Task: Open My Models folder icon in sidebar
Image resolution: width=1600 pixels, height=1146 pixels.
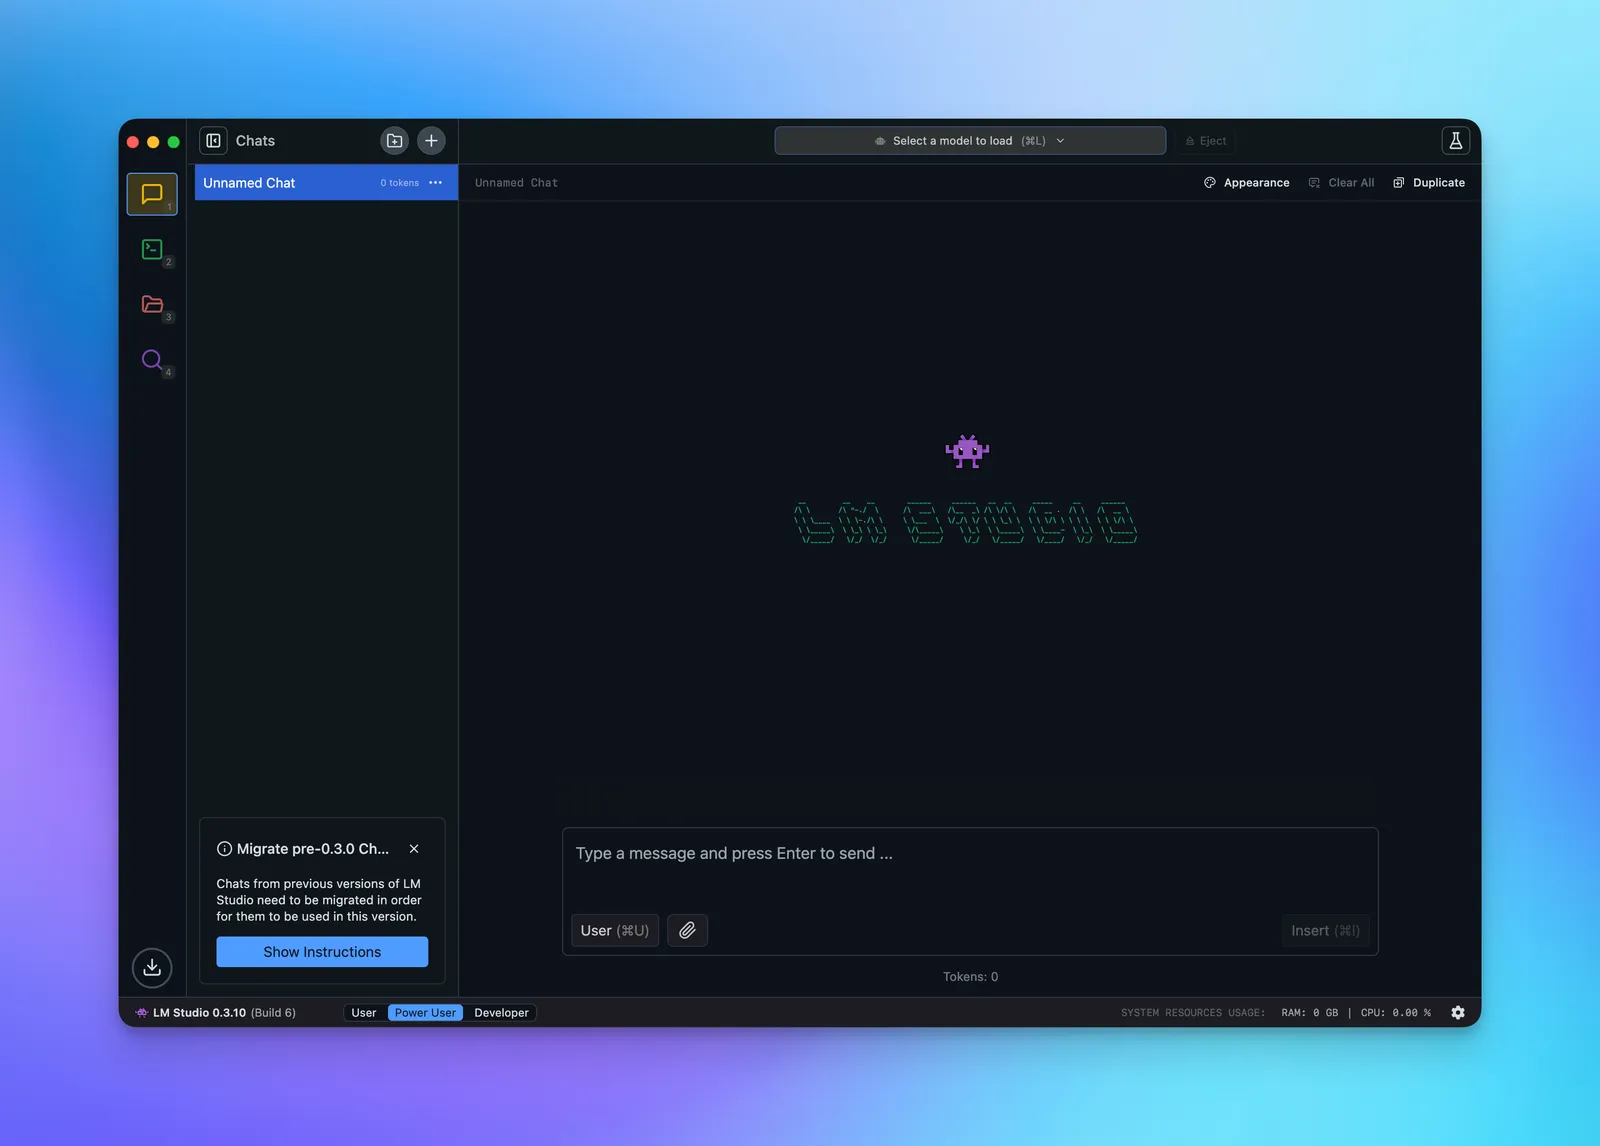Action: [152, 304]
